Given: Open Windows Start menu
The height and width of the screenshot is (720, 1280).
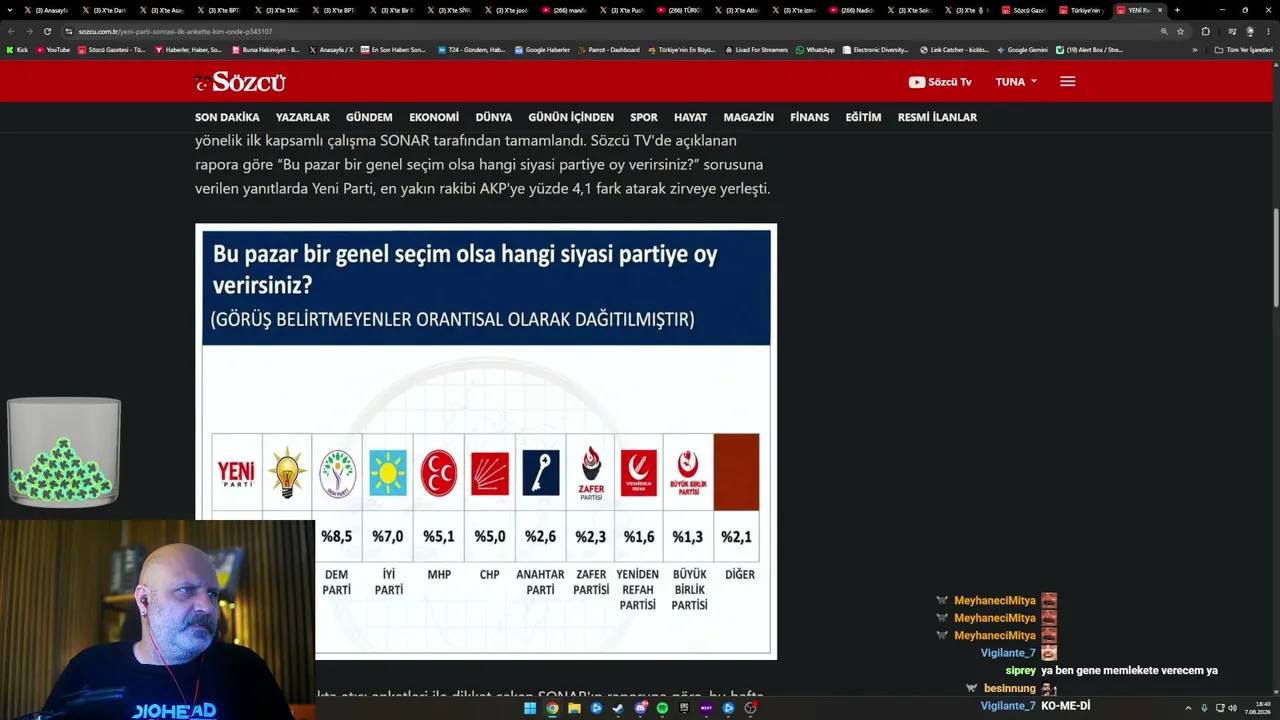Looking at the screenshot, I should point(530,708).
